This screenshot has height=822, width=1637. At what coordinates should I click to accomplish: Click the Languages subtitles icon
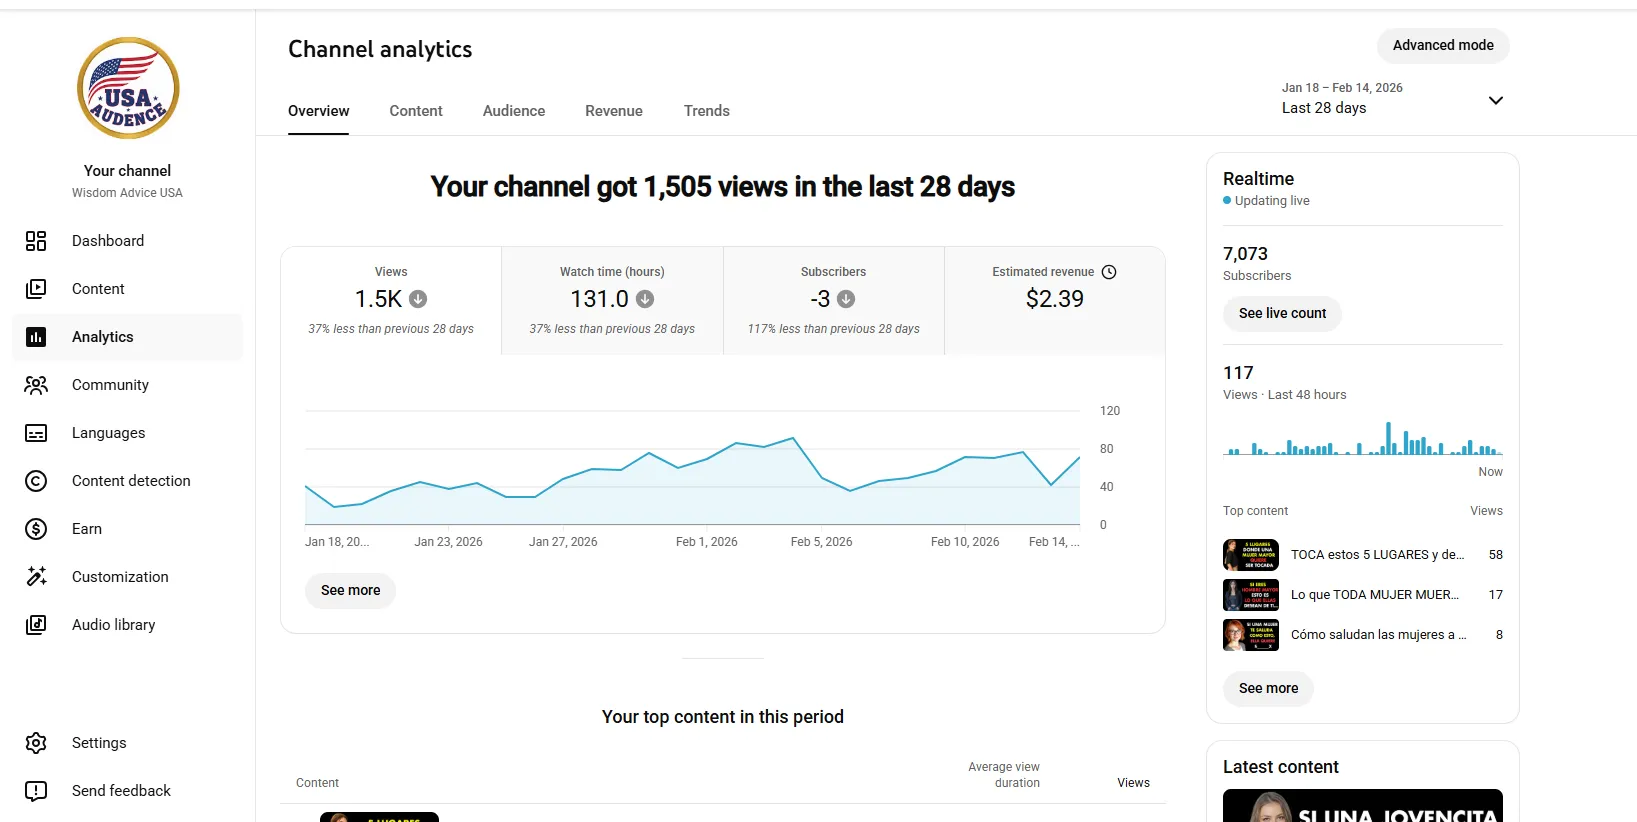point(36,433)
